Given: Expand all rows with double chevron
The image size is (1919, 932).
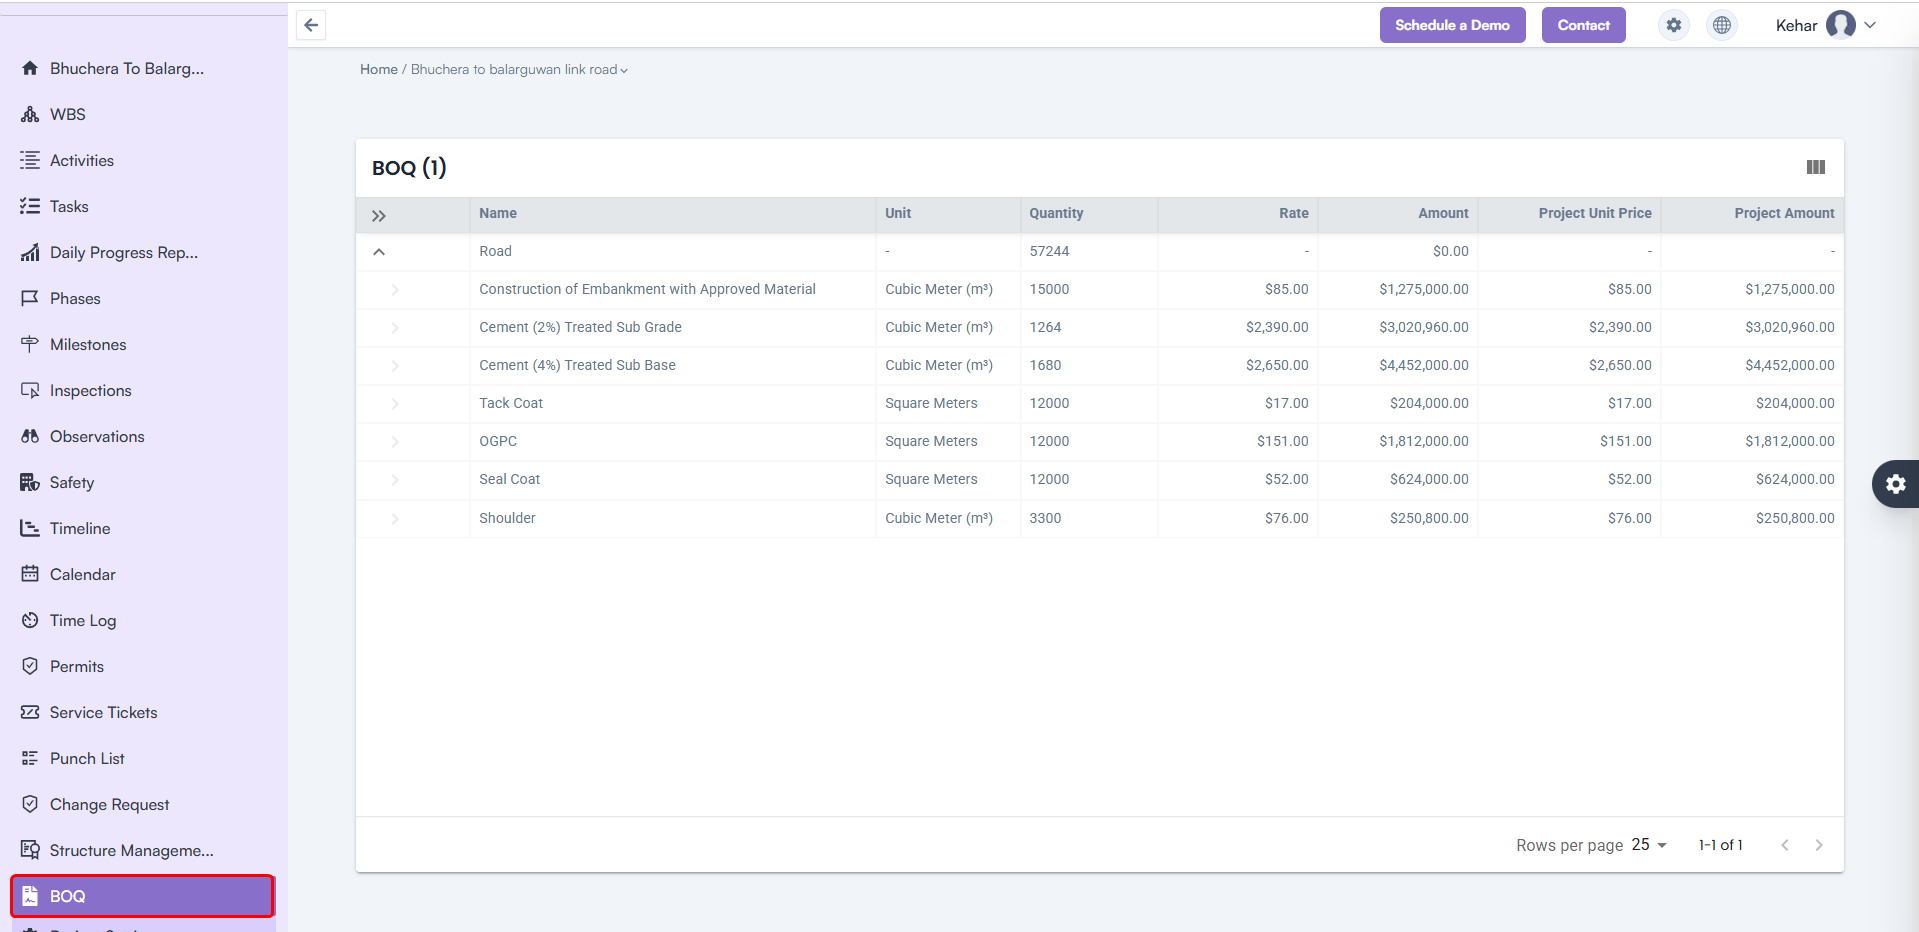Looking at the screenshot, I should 379,215.
